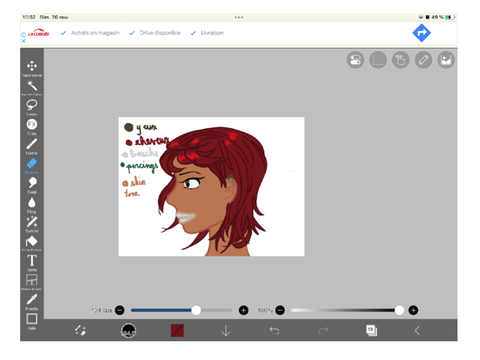Tap the down arrow in the bottom bar
The height and width of the screenshot is (360, 480).
pos(226,330)
